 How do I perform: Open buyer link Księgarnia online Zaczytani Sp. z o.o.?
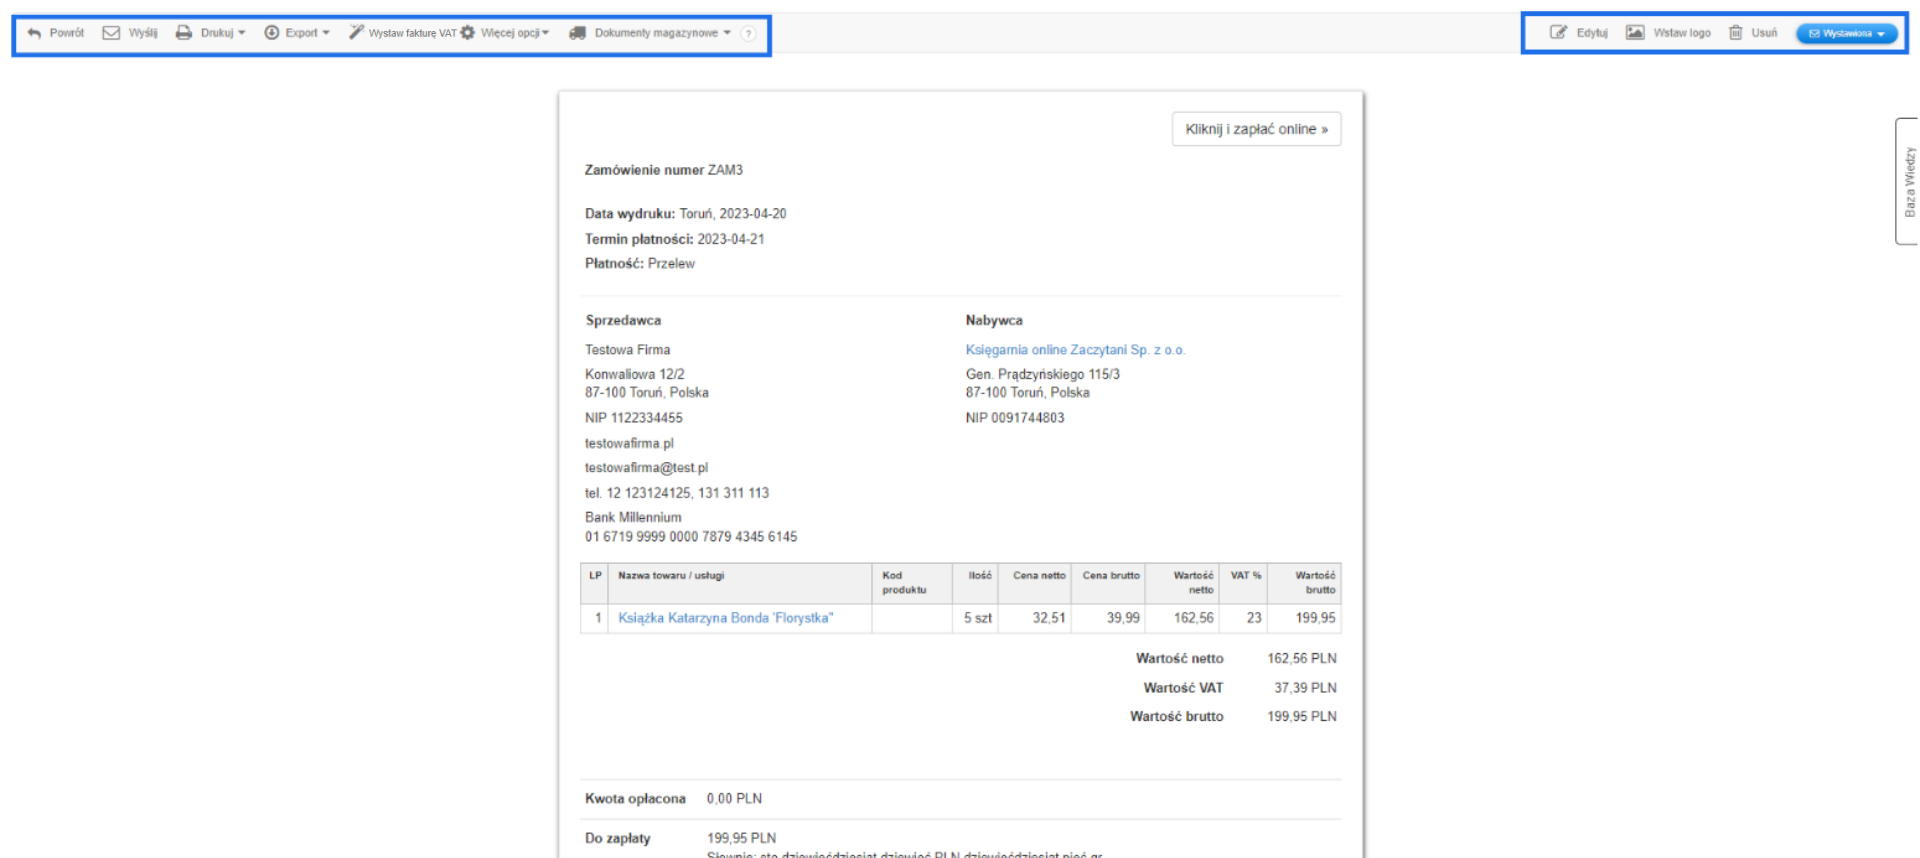pyautogui.click(x=1075, y=350)
